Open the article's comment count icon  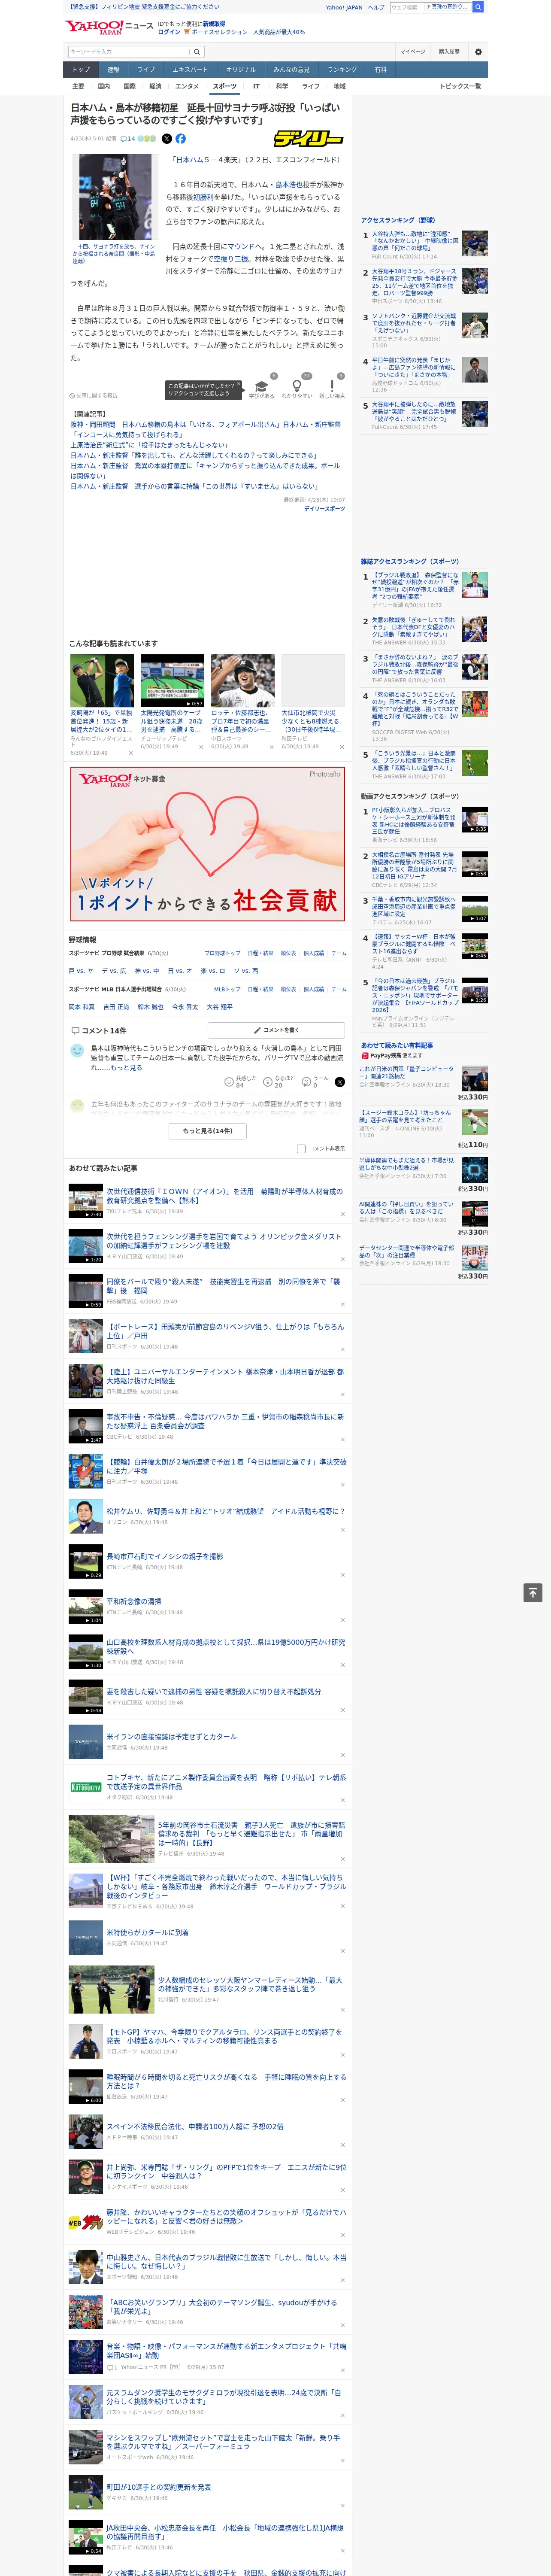tap(127, 139)
